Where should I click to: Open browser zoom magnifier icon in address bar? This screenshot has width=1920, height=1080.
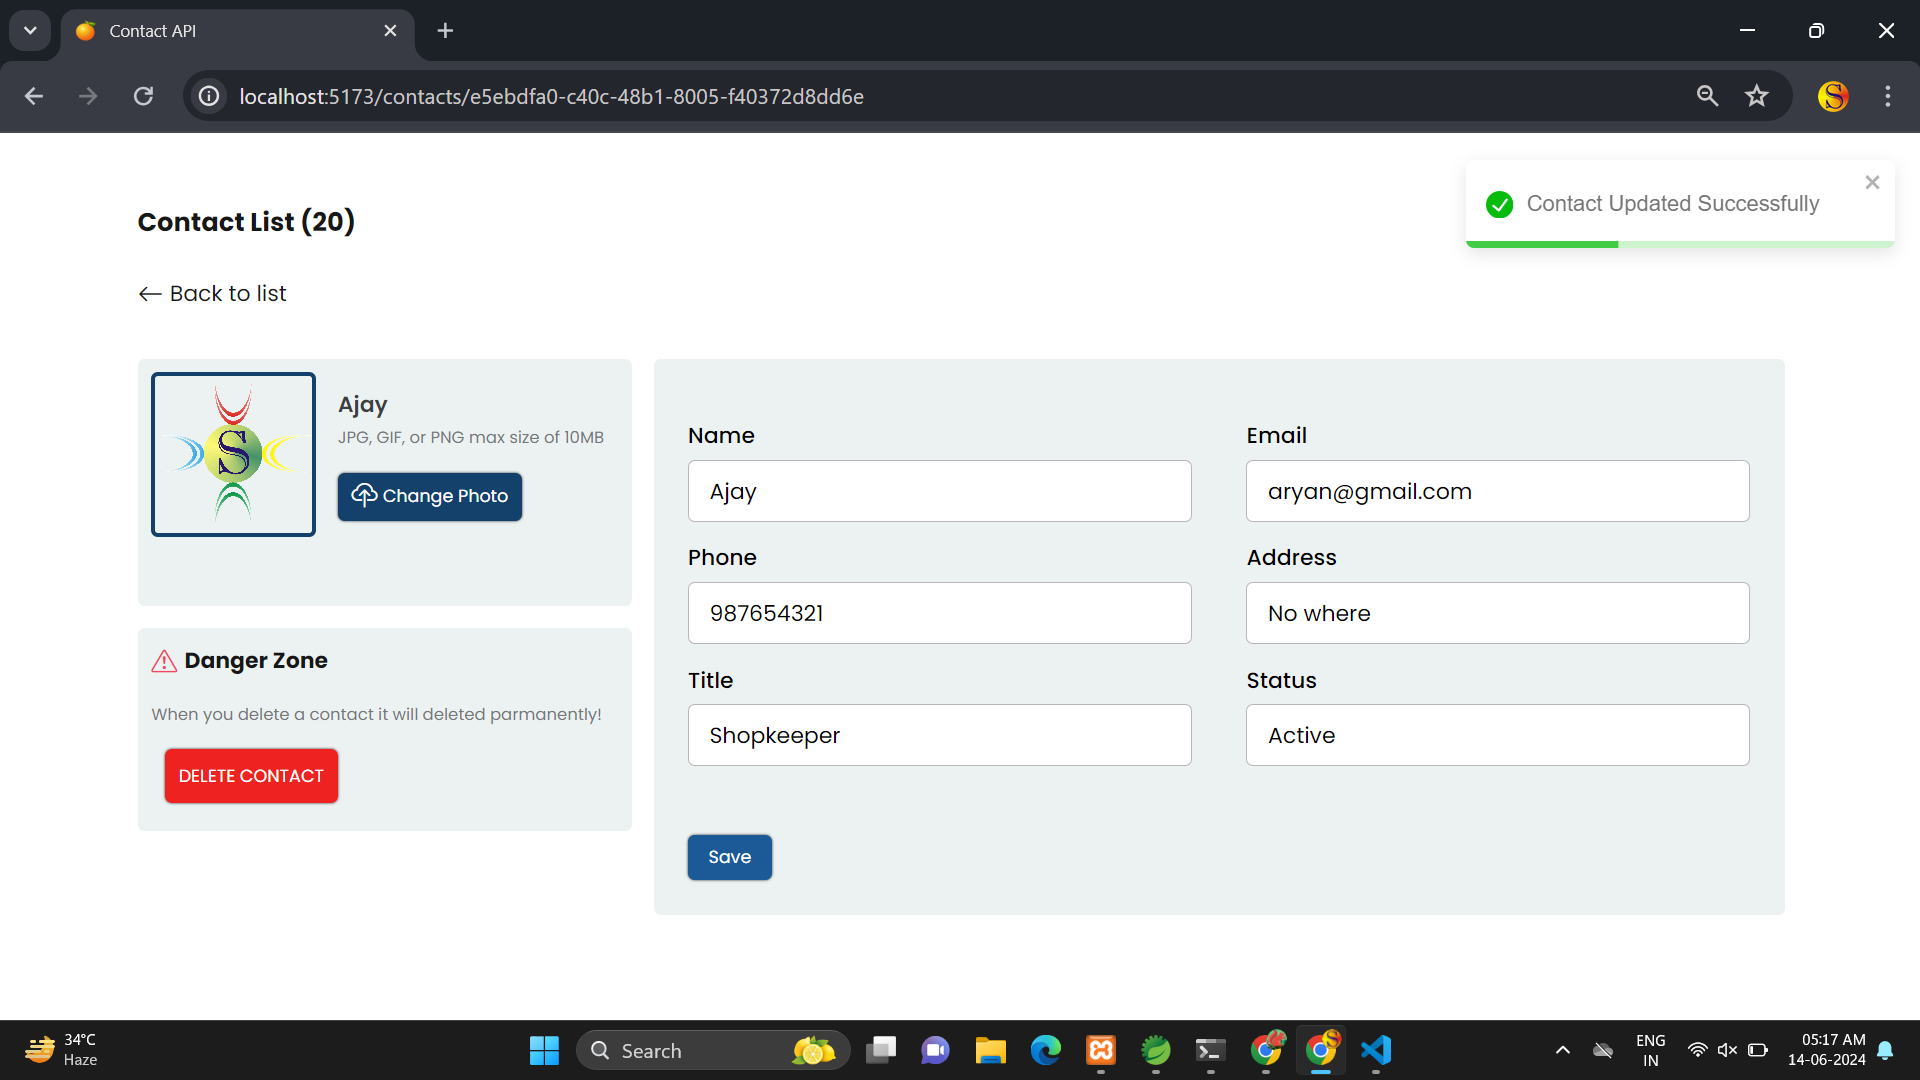click(x=1707, y=96)
